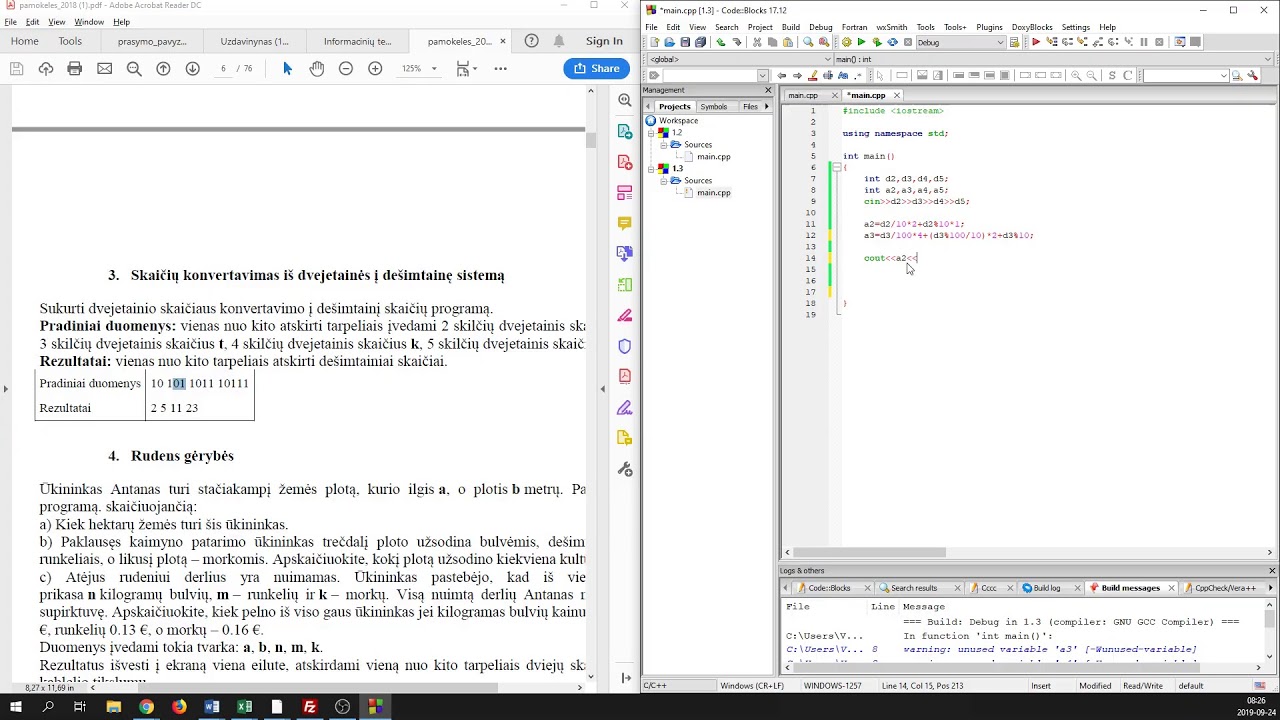Open the Plugins menu in Code::Blocks
The width and height of the screenshot is (1280, 720).
tap(989, 27)
